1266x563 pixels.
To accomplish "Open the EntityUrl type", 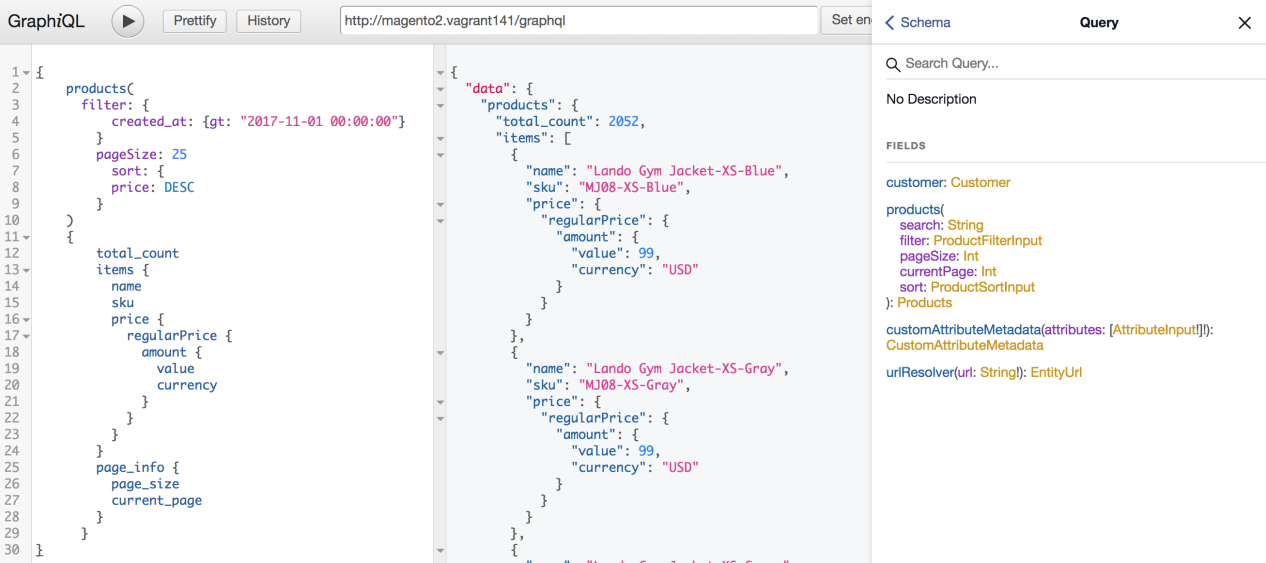I will (x=1056, y=372).
